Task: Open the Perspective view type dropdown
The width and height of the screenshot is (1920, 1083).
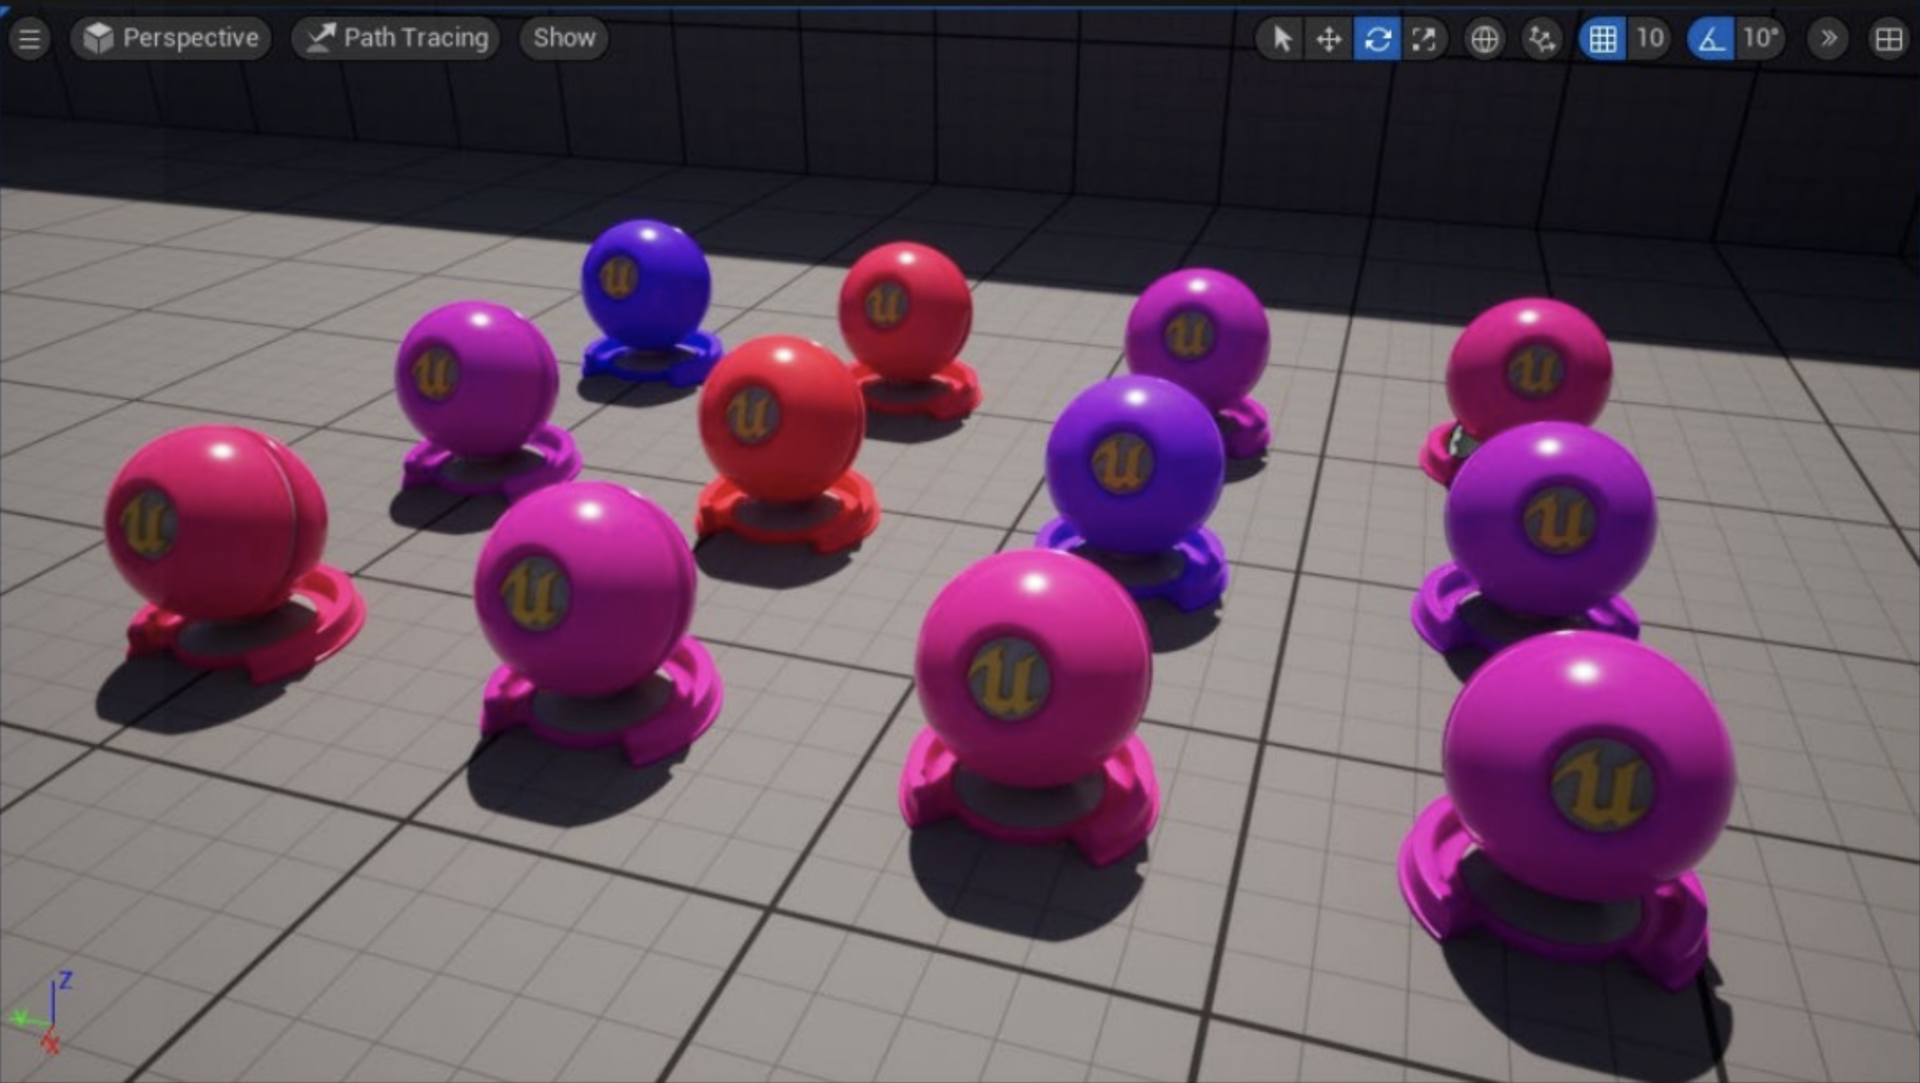Action: tap(171, 38)
